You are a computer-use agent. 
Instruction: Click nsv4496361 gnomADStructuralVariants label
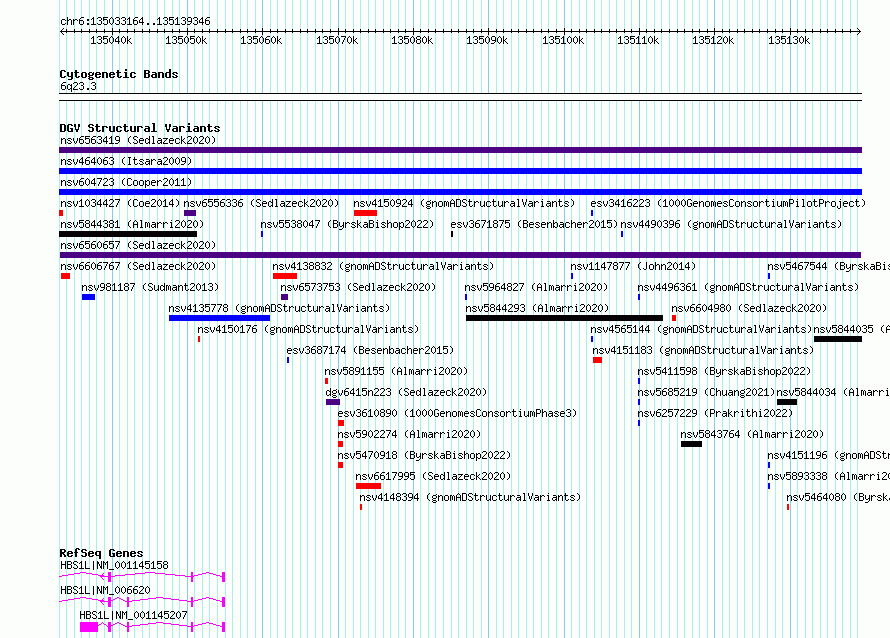pos(748,287)
